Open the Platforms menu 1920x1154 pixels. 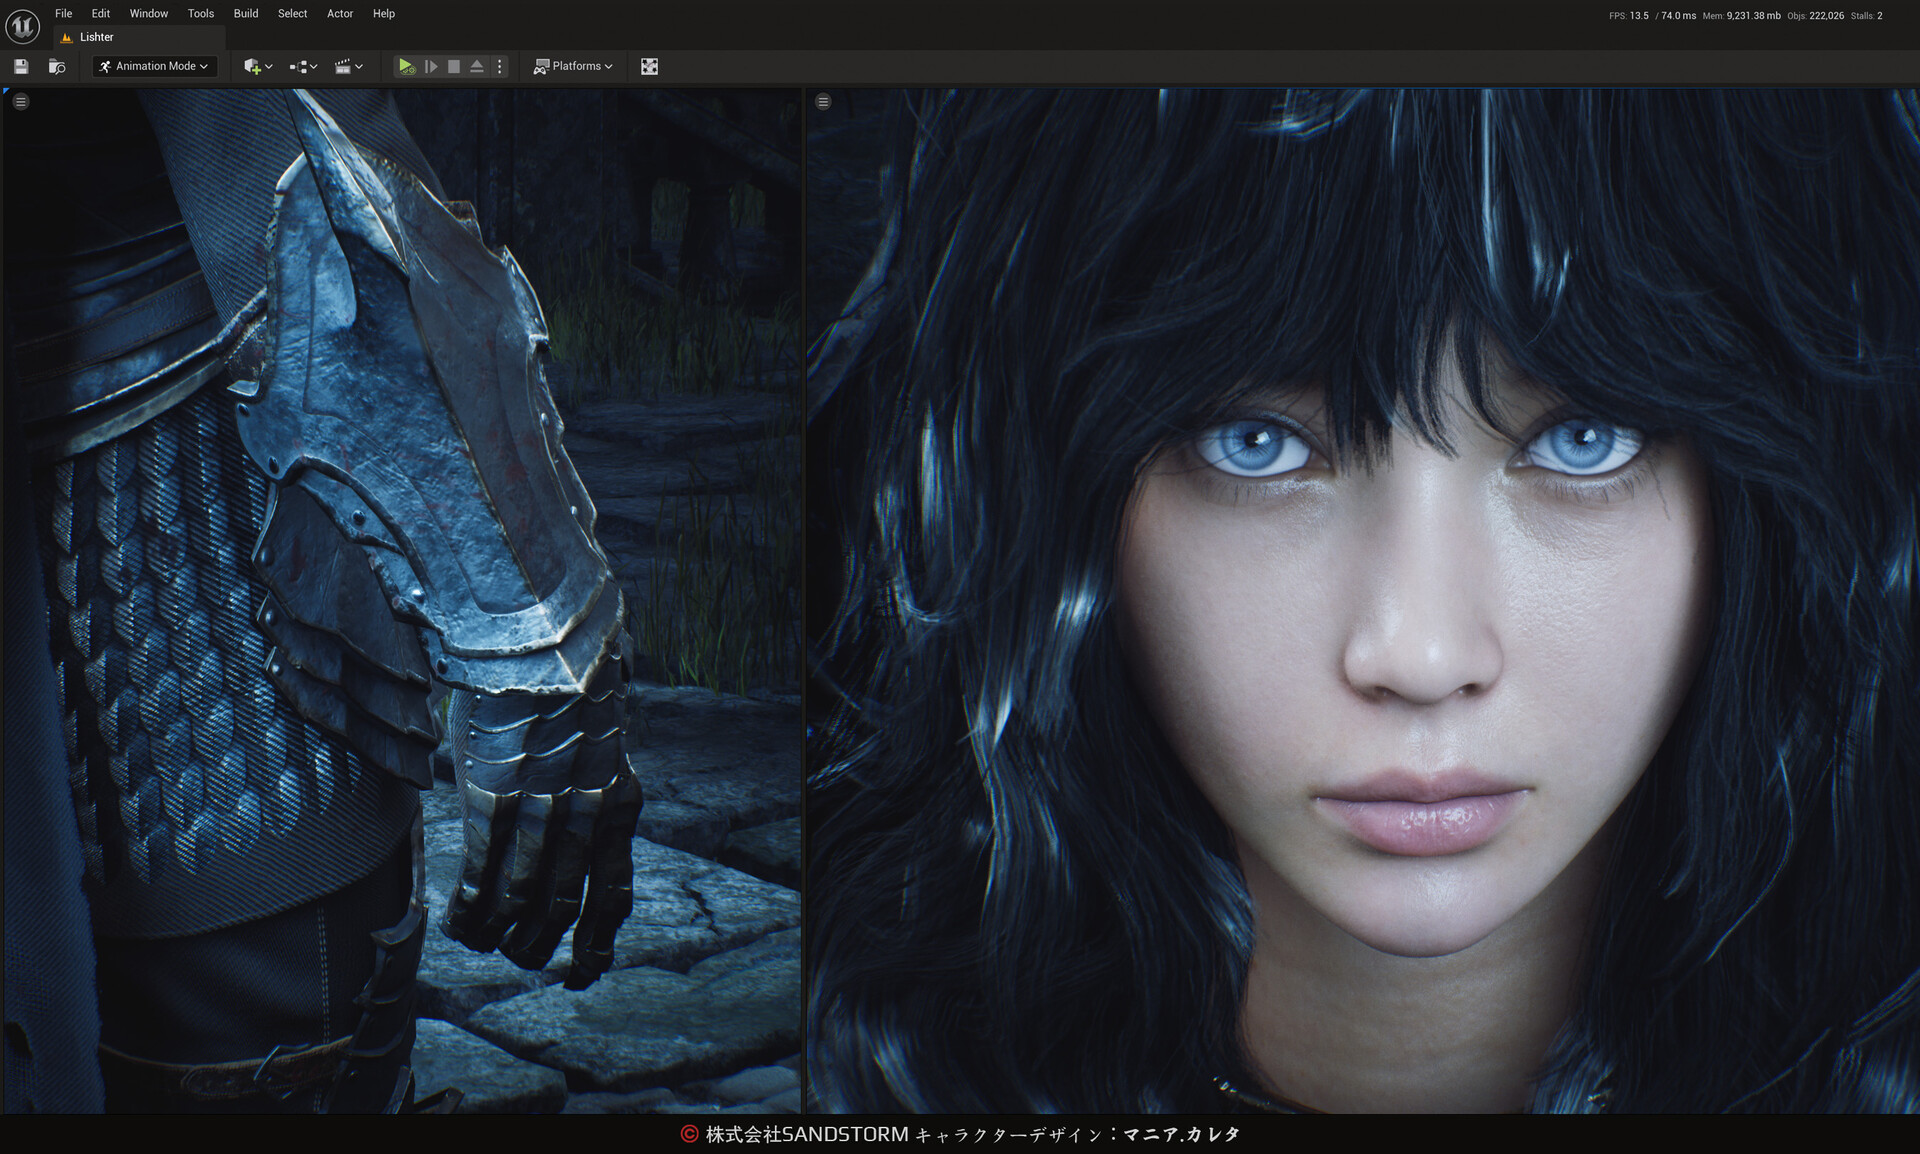(573, 66)
